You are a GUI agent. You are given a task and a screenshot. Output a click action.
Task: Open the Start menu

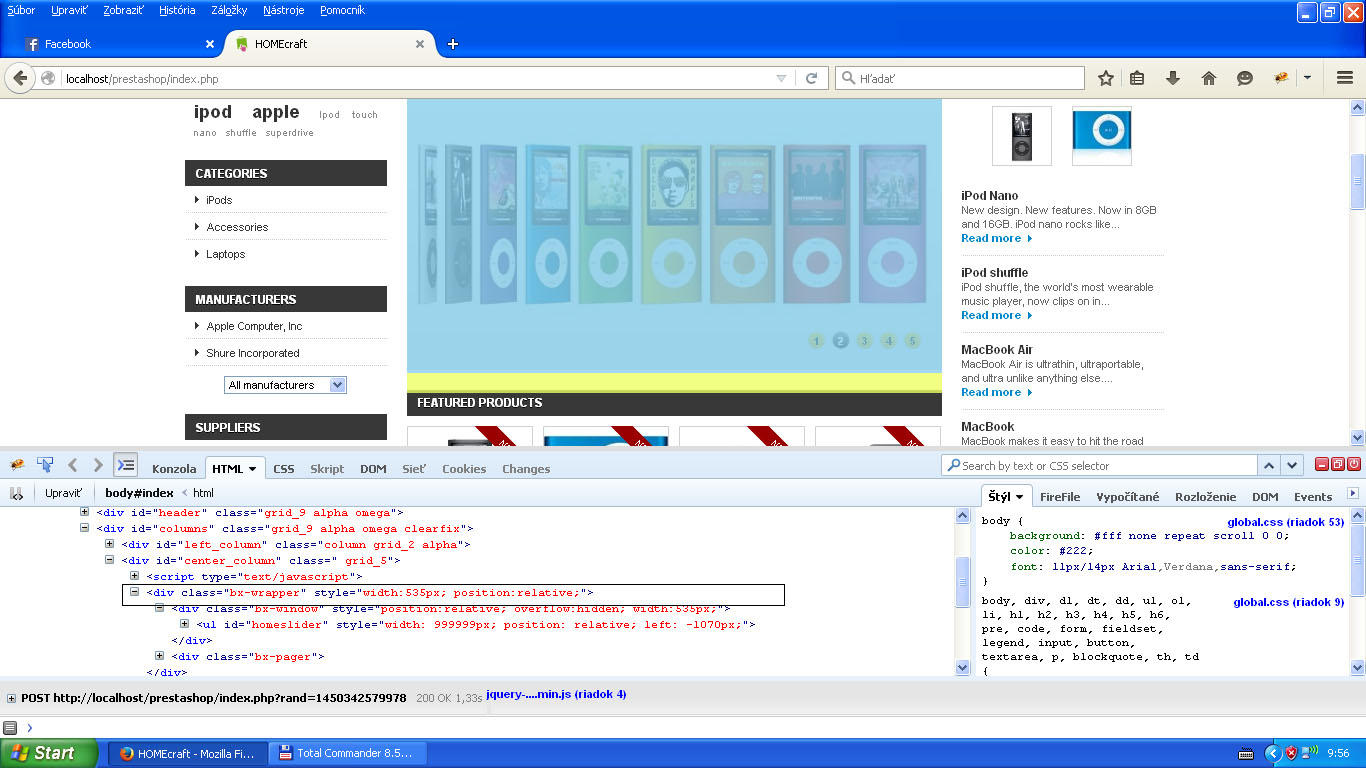(x=49, y=753)
